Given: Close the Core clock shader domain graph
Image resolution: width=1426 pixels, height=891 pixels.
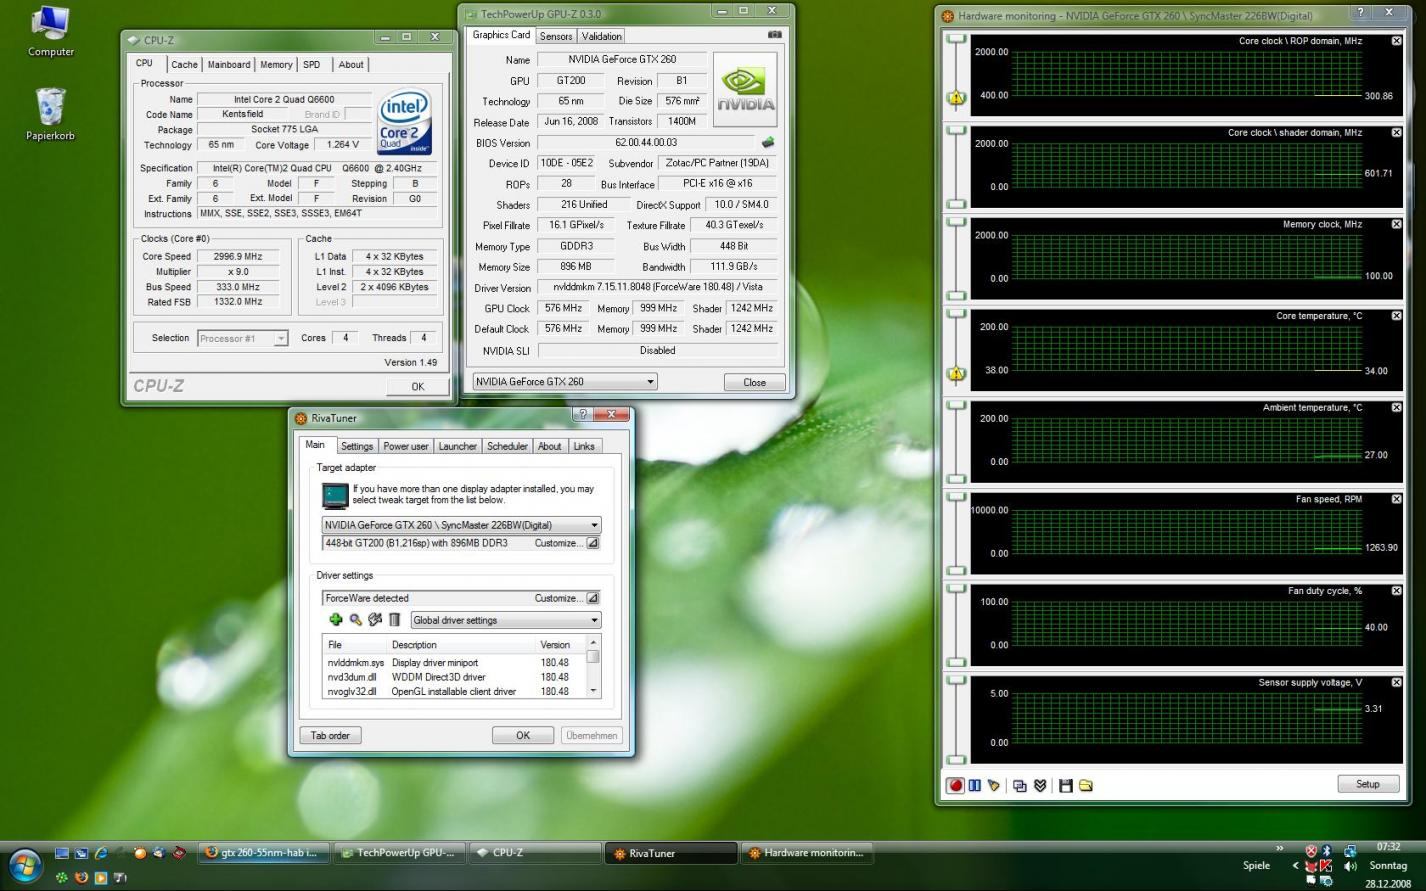Looking at the screenshot, I should (x=1396, y=133).
